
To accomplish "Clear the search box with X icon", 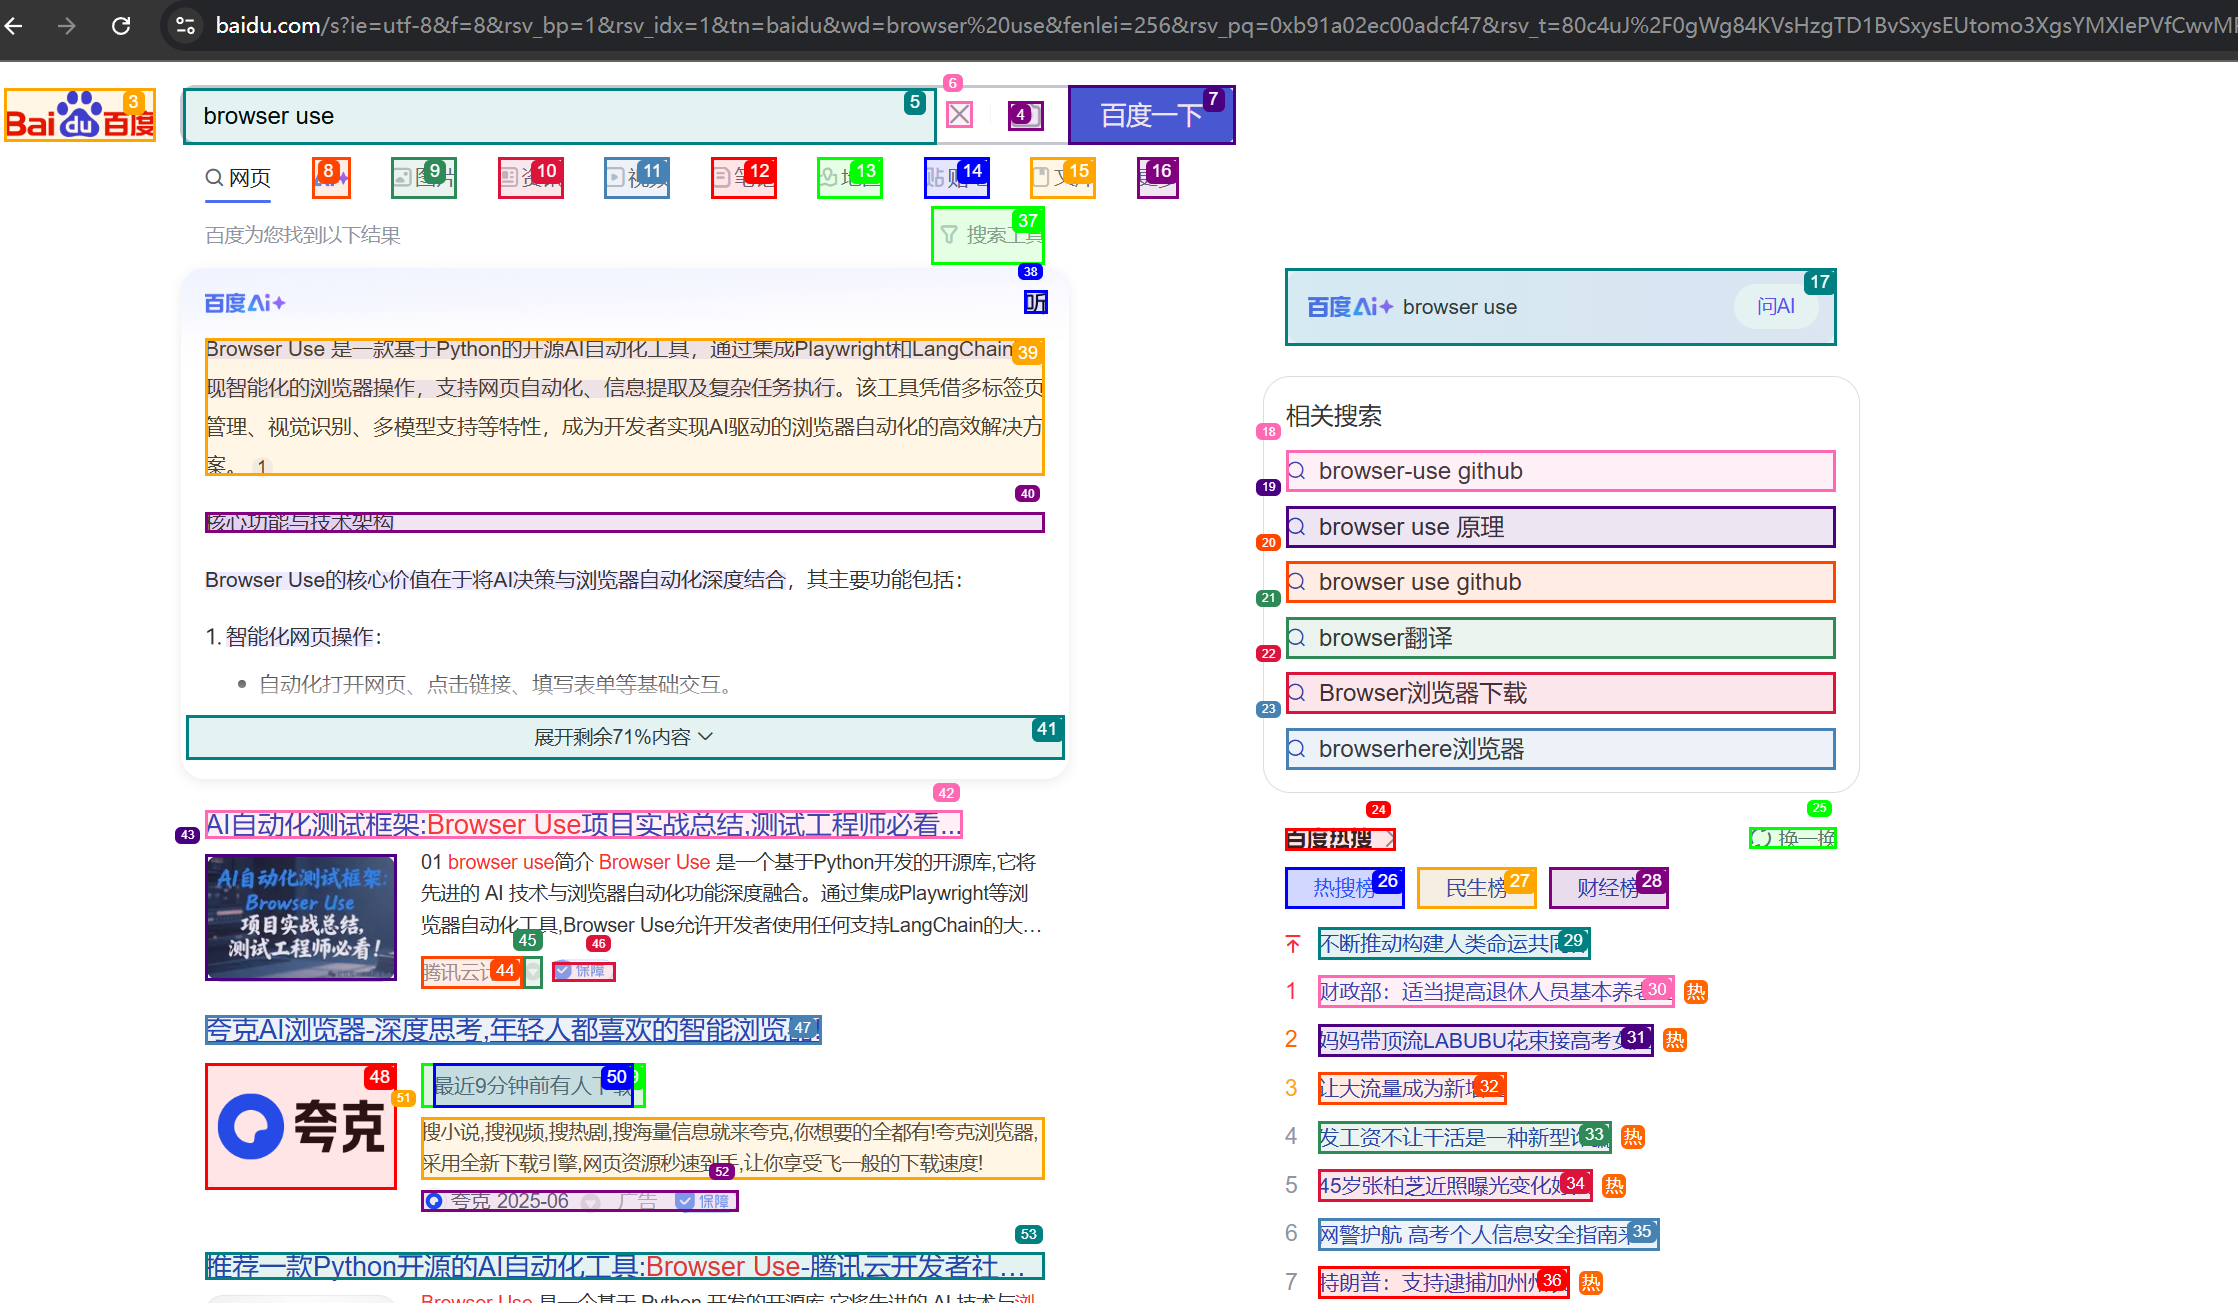I will point(959,115).
